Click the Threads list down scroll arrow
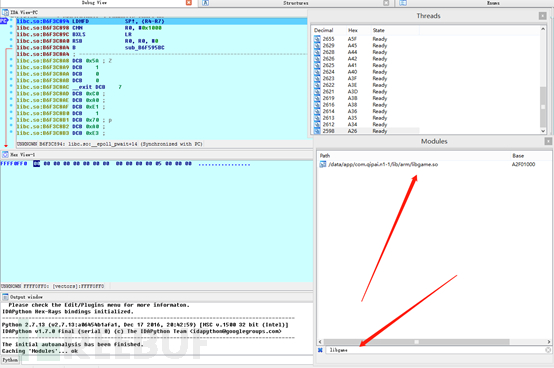 [543, 131]
